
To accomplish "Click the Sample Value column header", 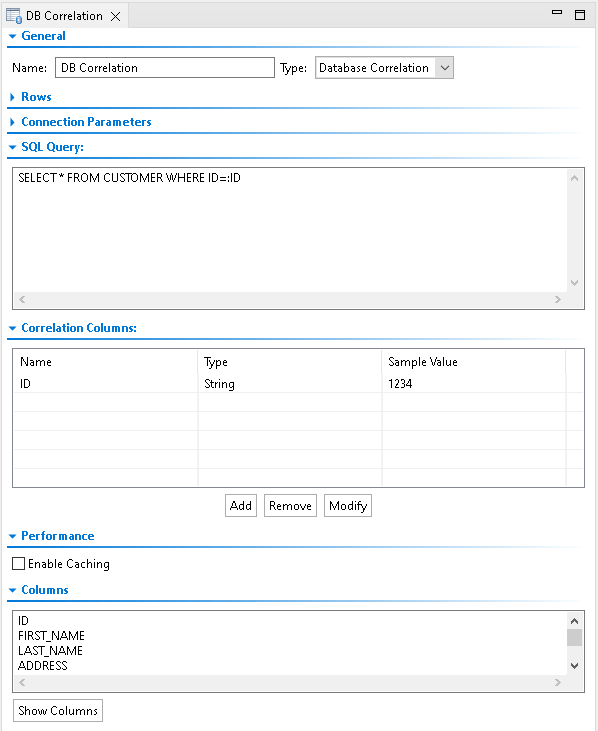I will pos(474,362).
